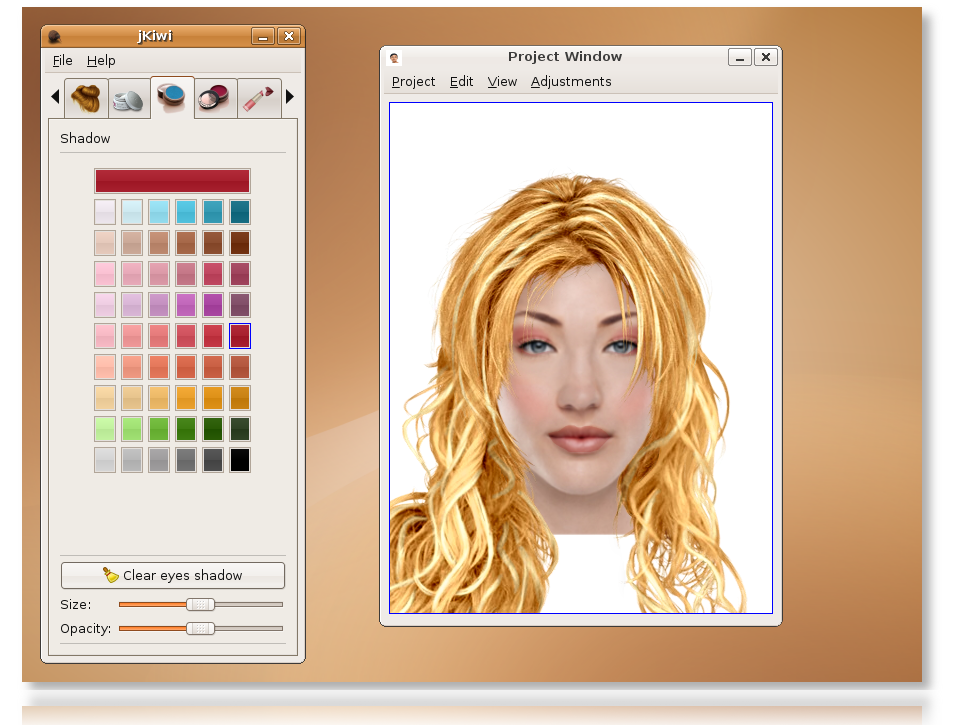Open the blush compact tab

[216, 98]
